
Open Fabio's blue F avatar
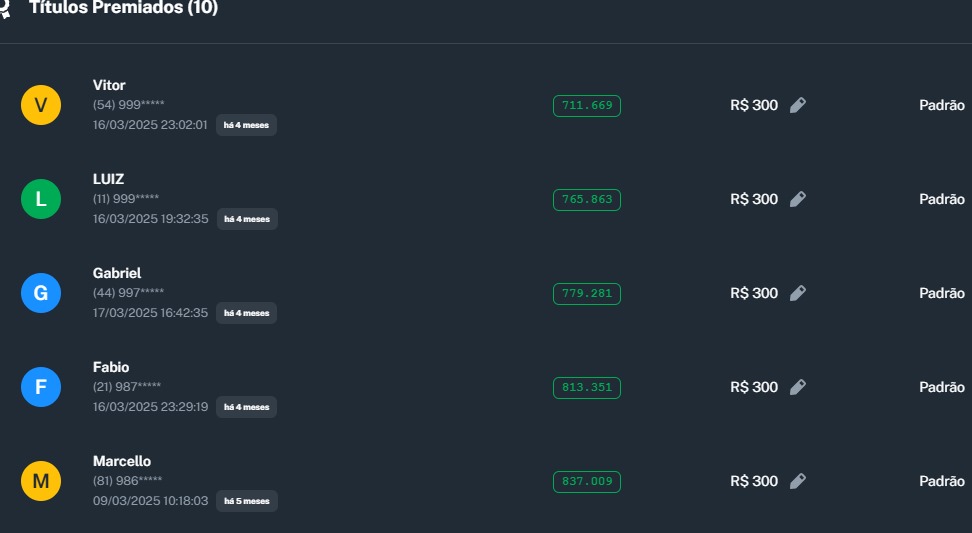tap(41, 387)
